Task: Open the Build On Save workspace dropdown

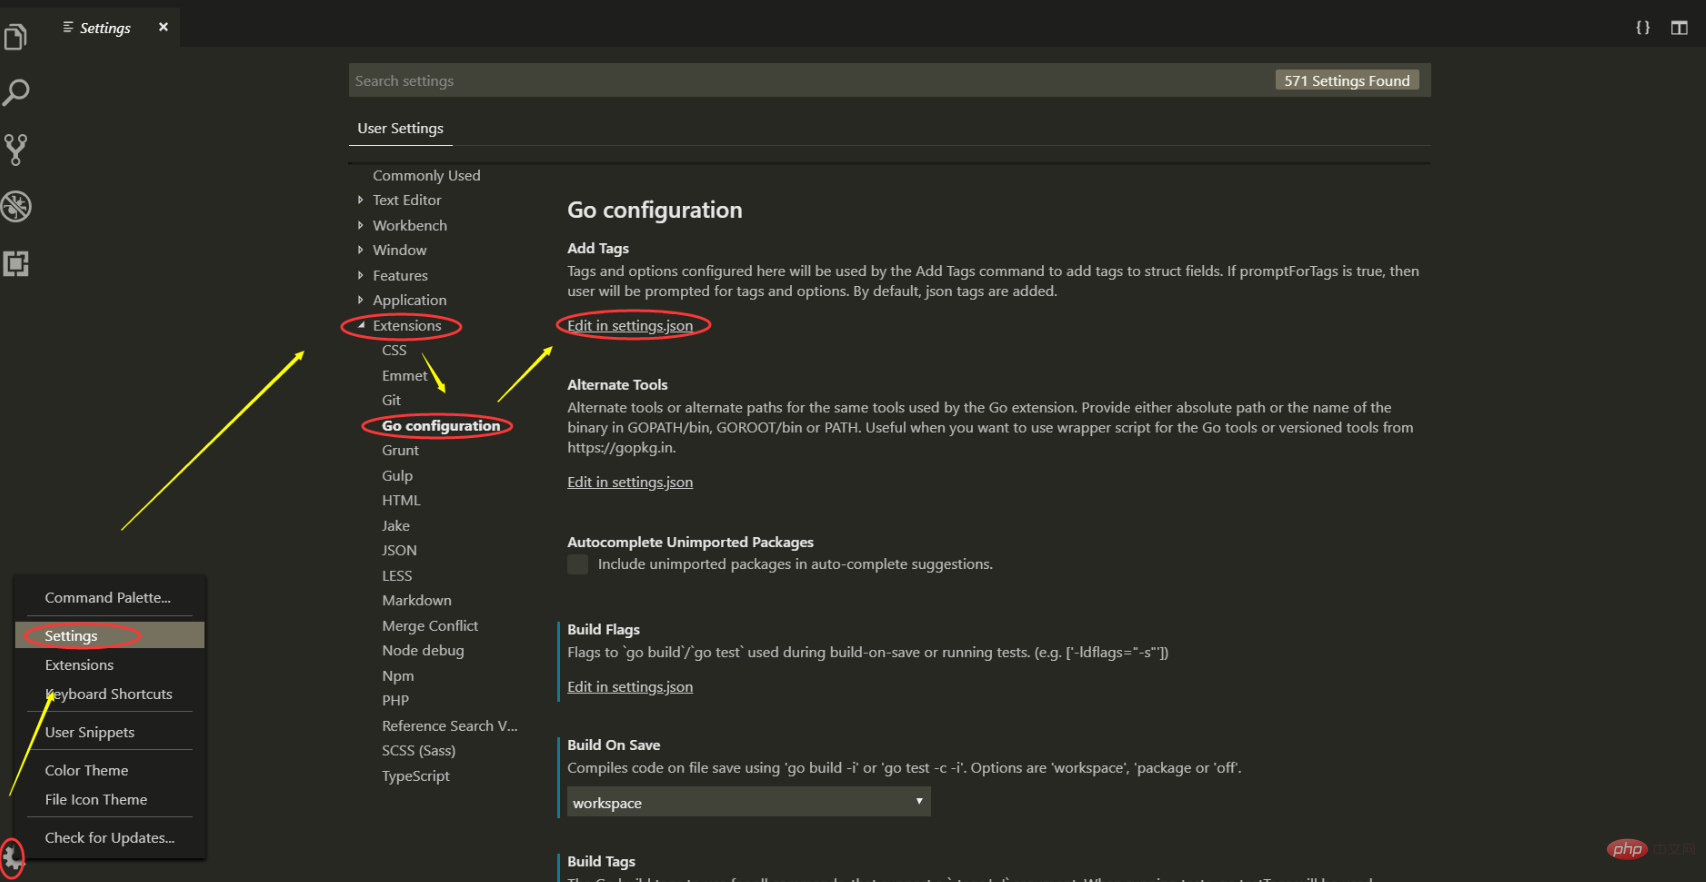Action: pos(749,802)
